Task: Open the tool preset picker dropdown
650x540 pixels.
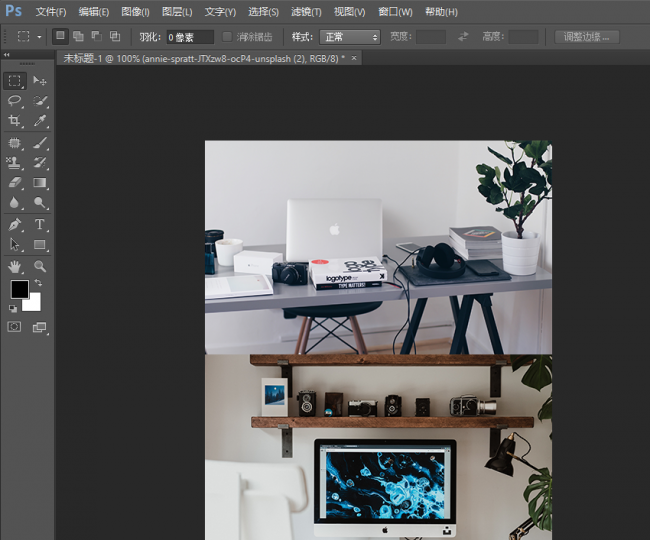Action: (39, 37)
